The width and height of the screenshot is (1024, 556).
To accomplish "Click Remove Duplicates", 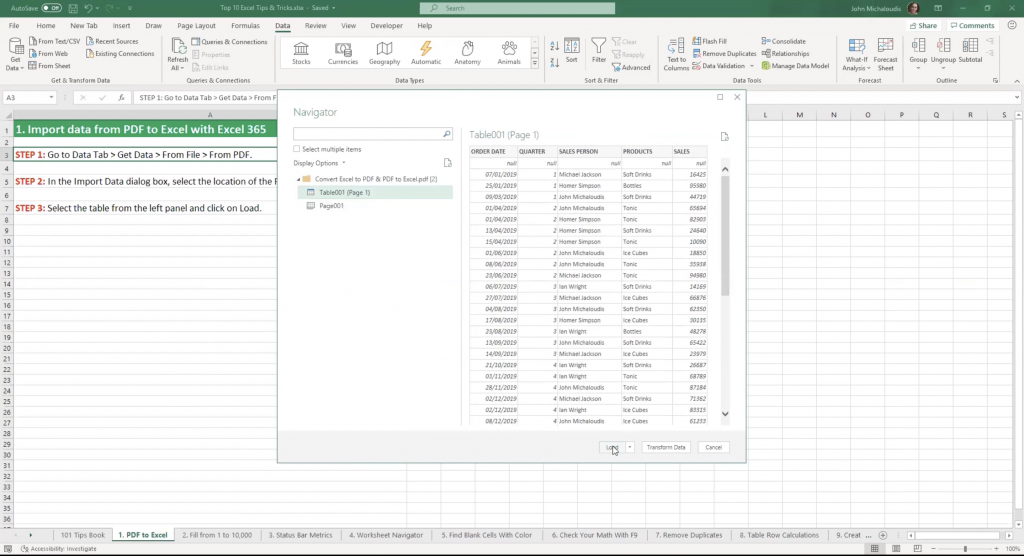I will [724, 54].
